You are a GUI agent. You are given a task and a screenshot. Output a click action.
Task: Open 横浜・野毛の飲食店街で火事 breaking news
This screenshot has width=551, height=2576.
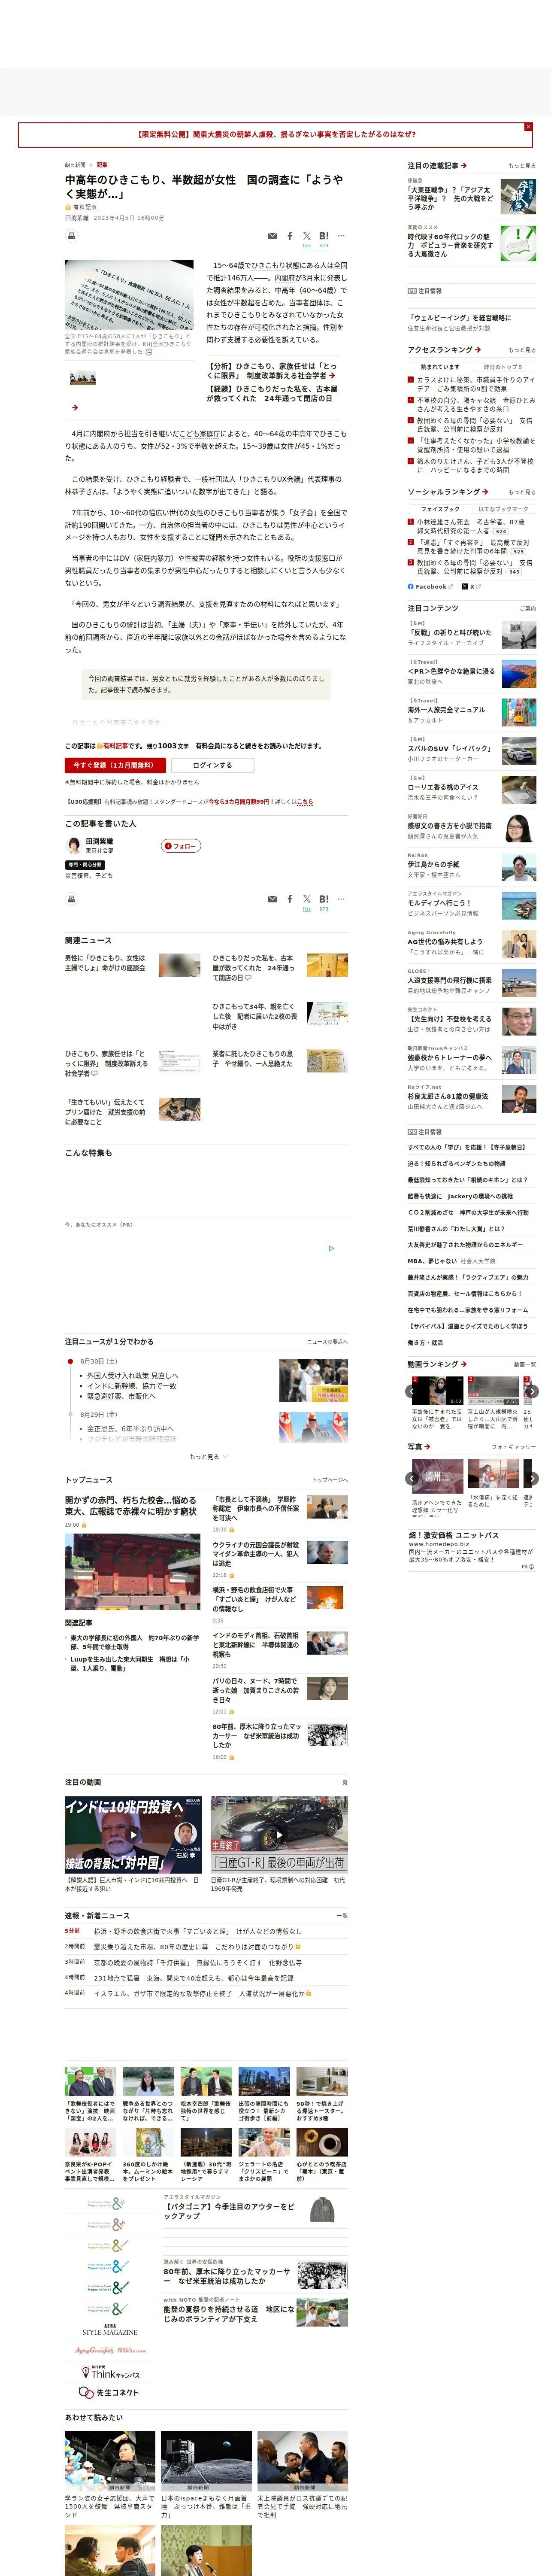pyautogui.click(x=197, y=1931)
